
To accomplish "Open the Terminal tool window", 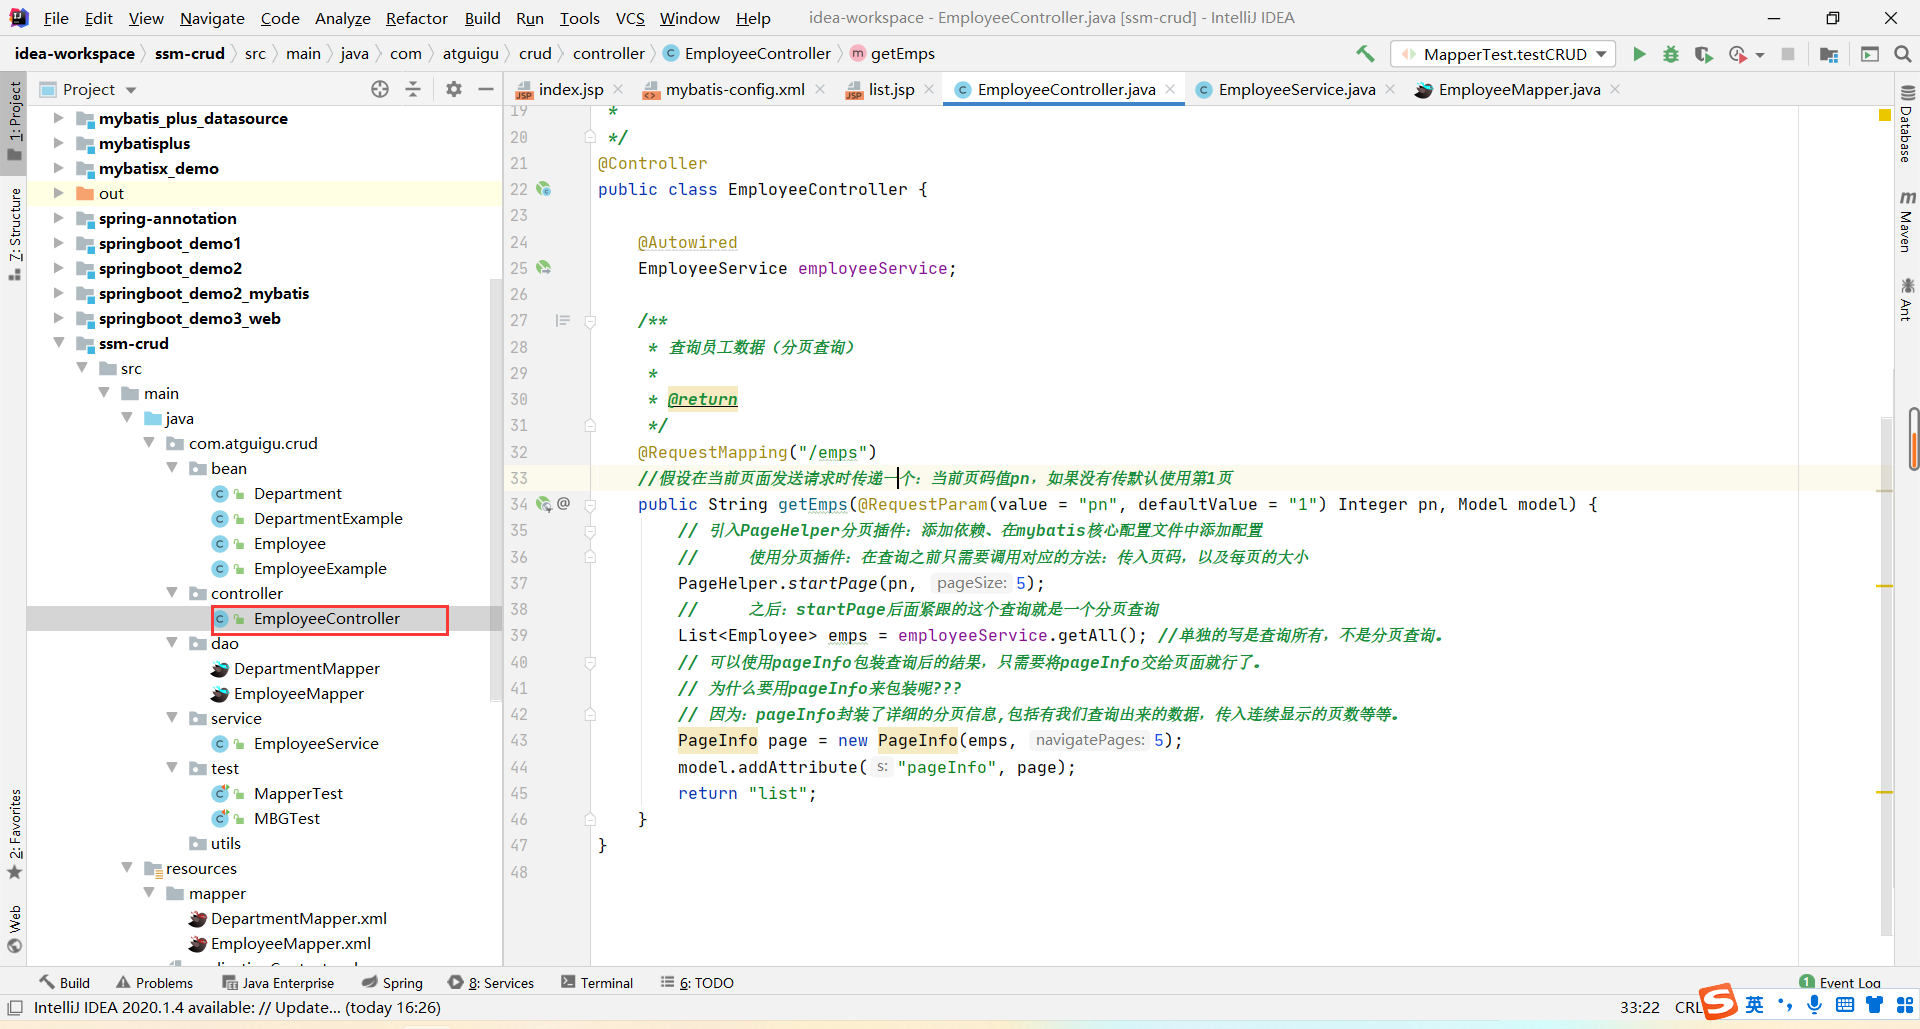I will 597,983.
